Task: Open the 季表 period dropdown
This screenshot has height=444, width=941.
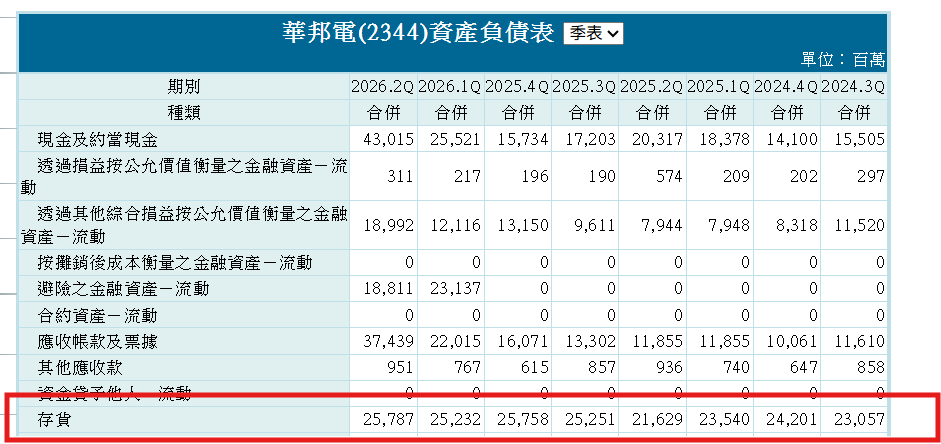Action: 593,34
